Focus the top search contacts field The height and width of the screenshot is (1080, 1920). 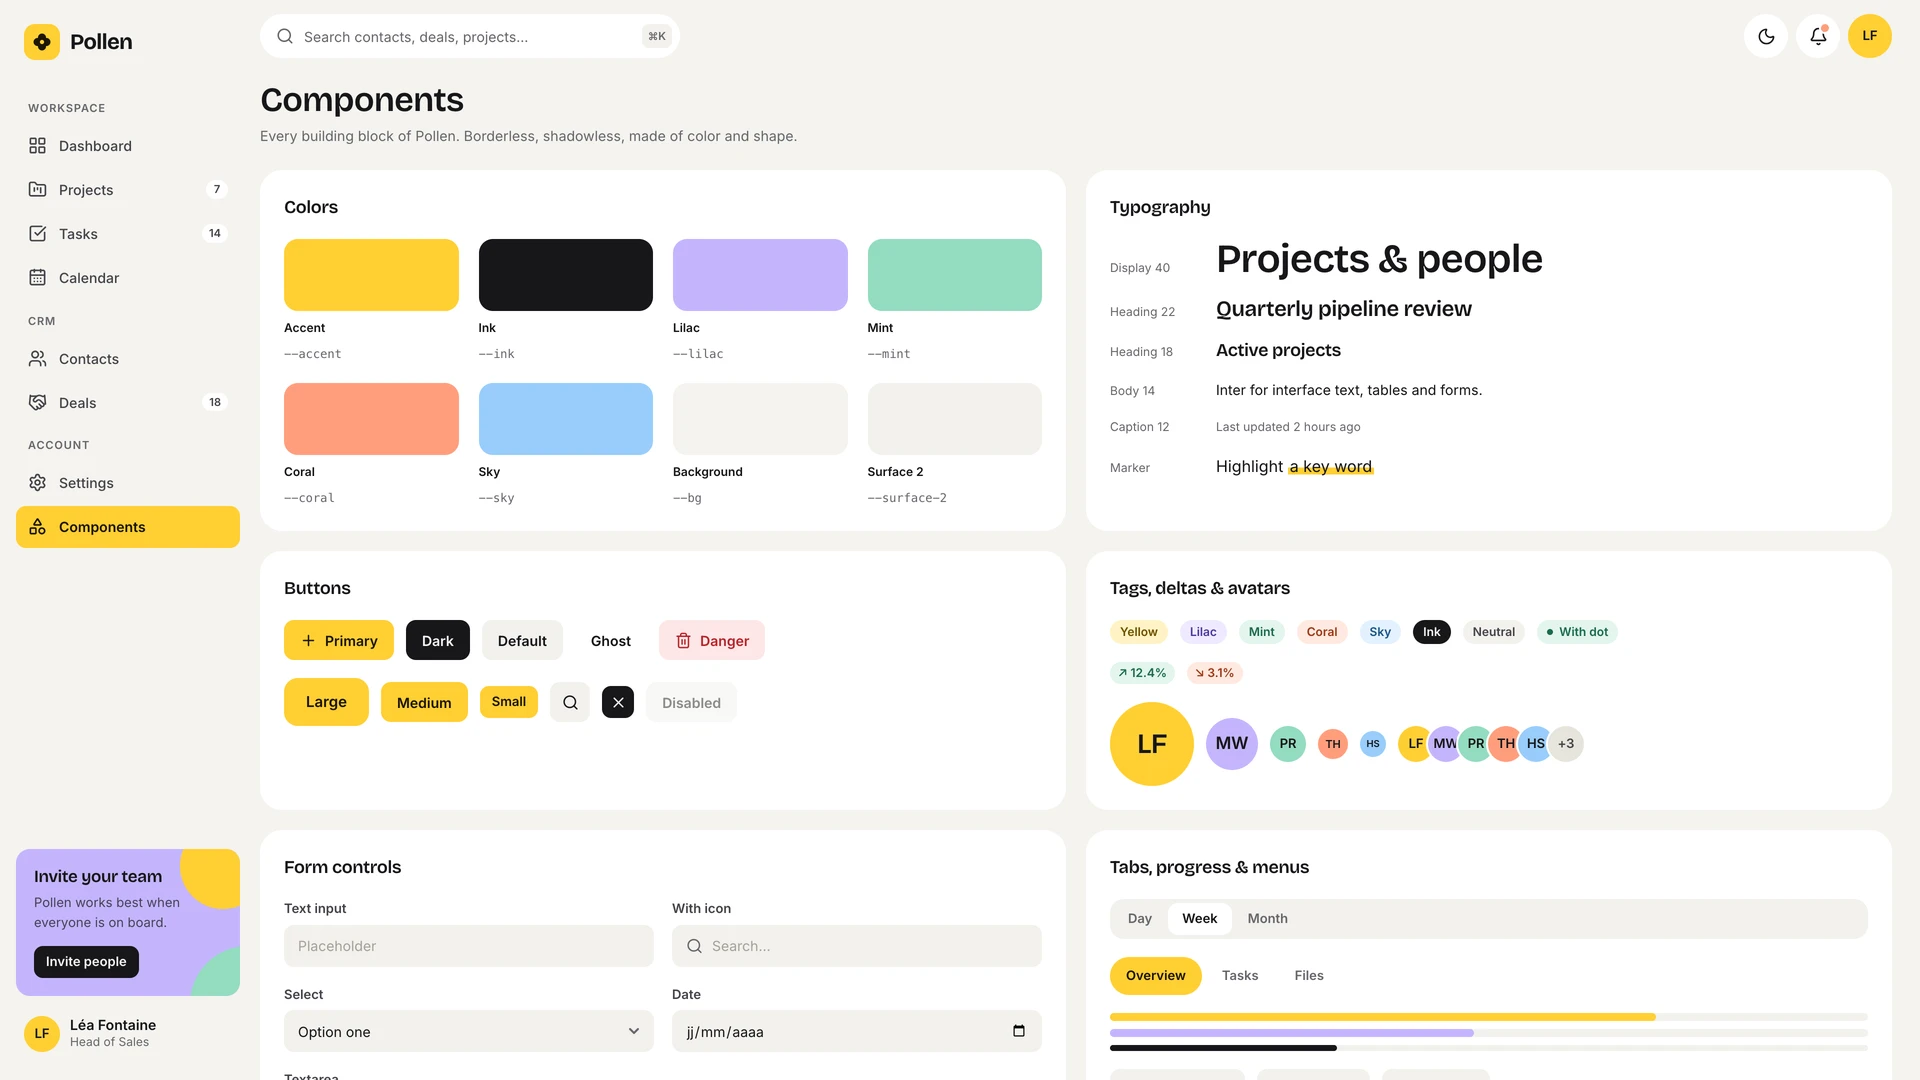coord(470,36)
